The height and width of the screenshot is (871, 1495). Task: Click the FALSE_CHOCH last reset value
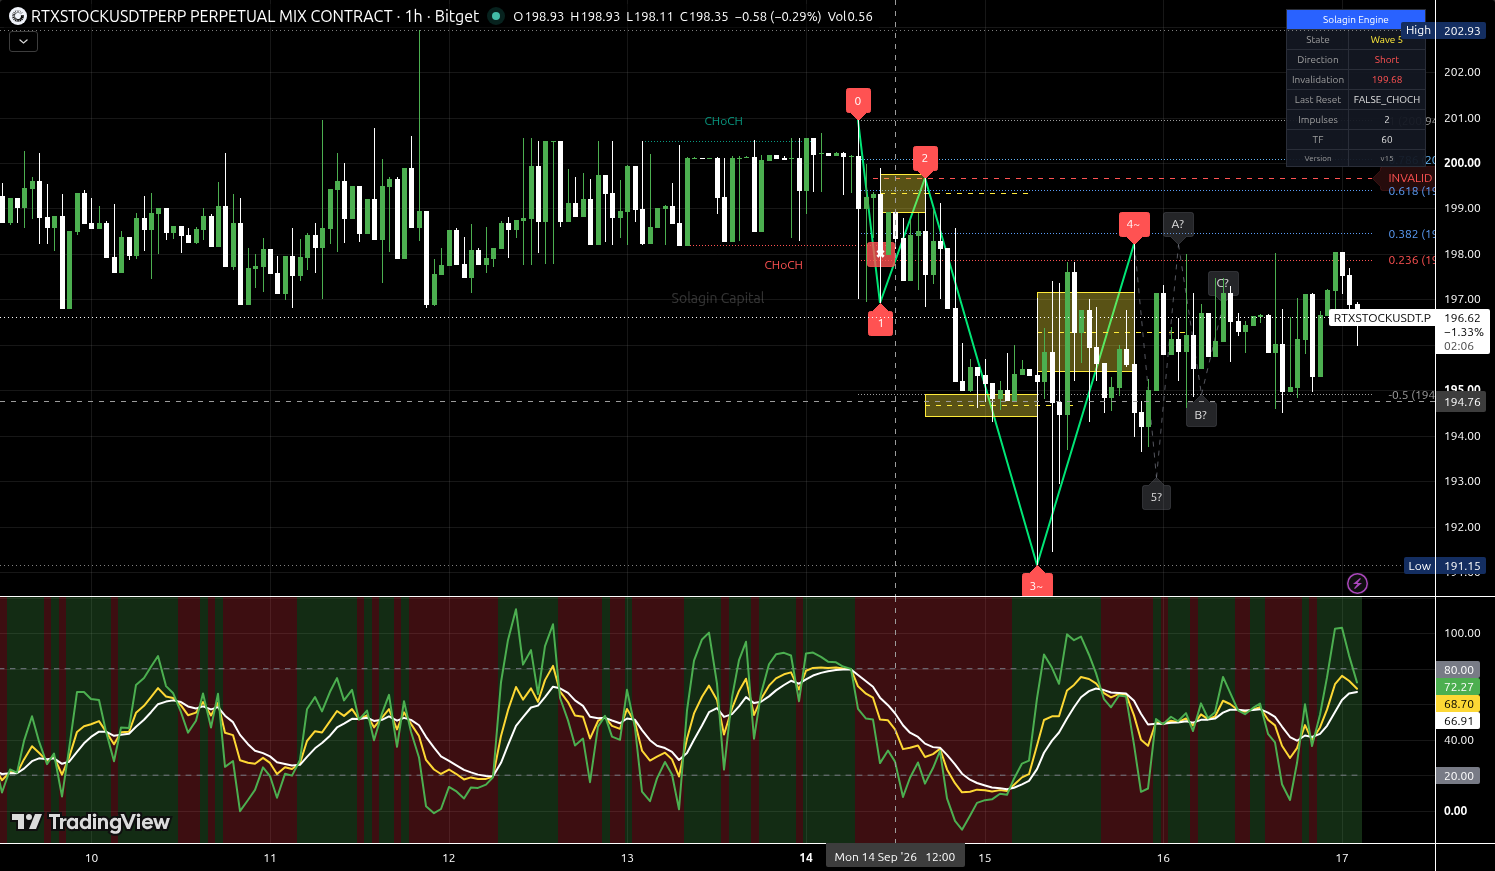pos(1386,100)
